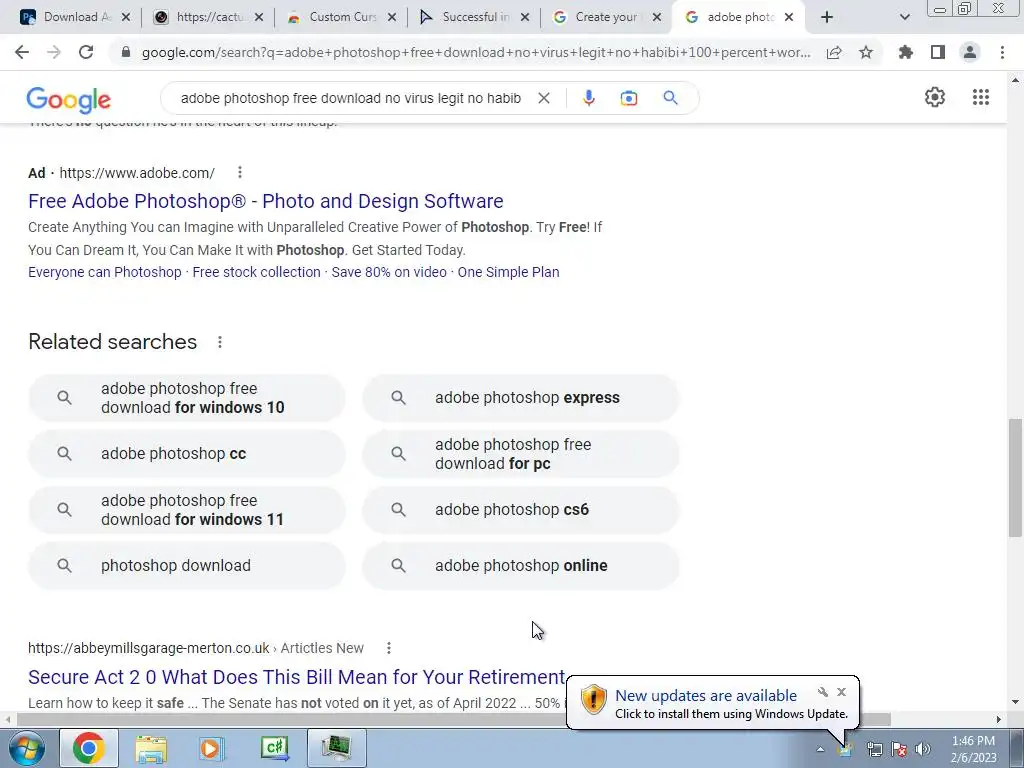The image size is (1024, 768).
Task: Open the taskbar clock showing 1:46 PM
Action: pos(973,749)
